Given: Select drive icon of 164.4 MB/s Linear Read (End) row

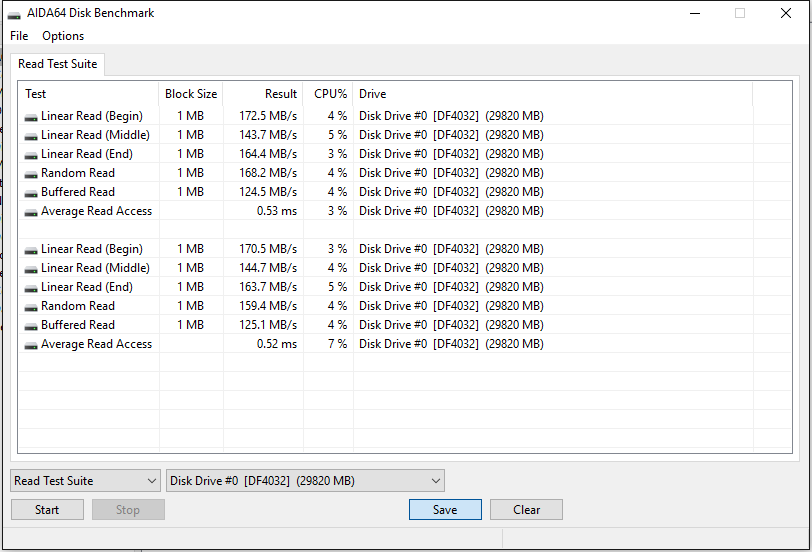Looking at the screenshot, I should click(x=31, y=154).
